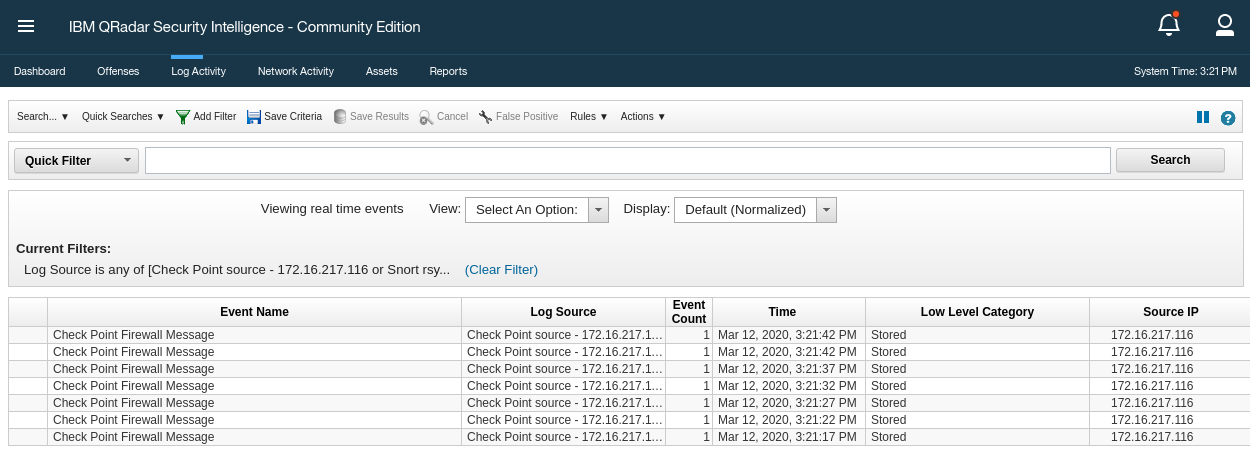Image resolution: width=1250 pixels, height=465 pixels.
Task: Pause real time event streaming
Action: (x=1203, y=117)
